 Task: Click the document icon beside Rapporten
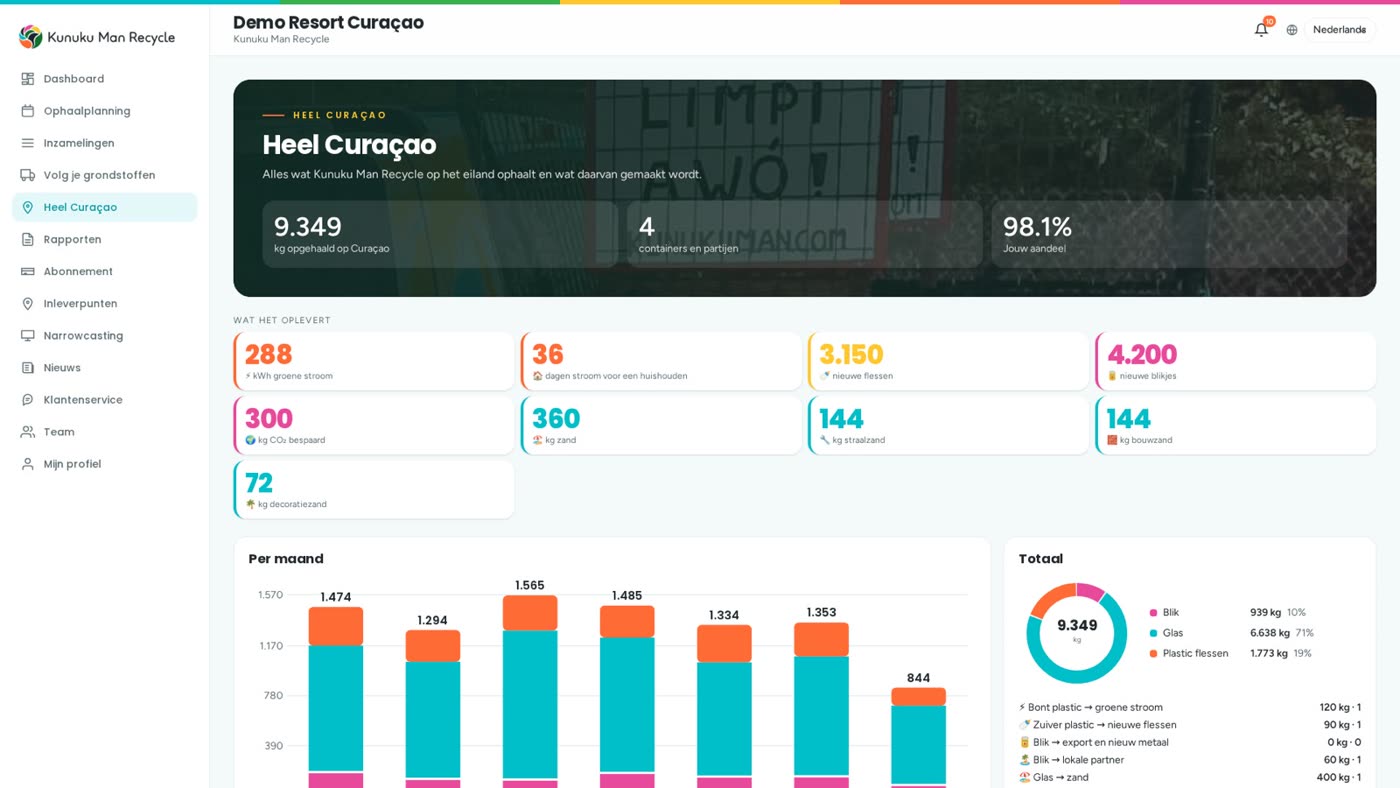pyautogui.click(x=28, y=239)
